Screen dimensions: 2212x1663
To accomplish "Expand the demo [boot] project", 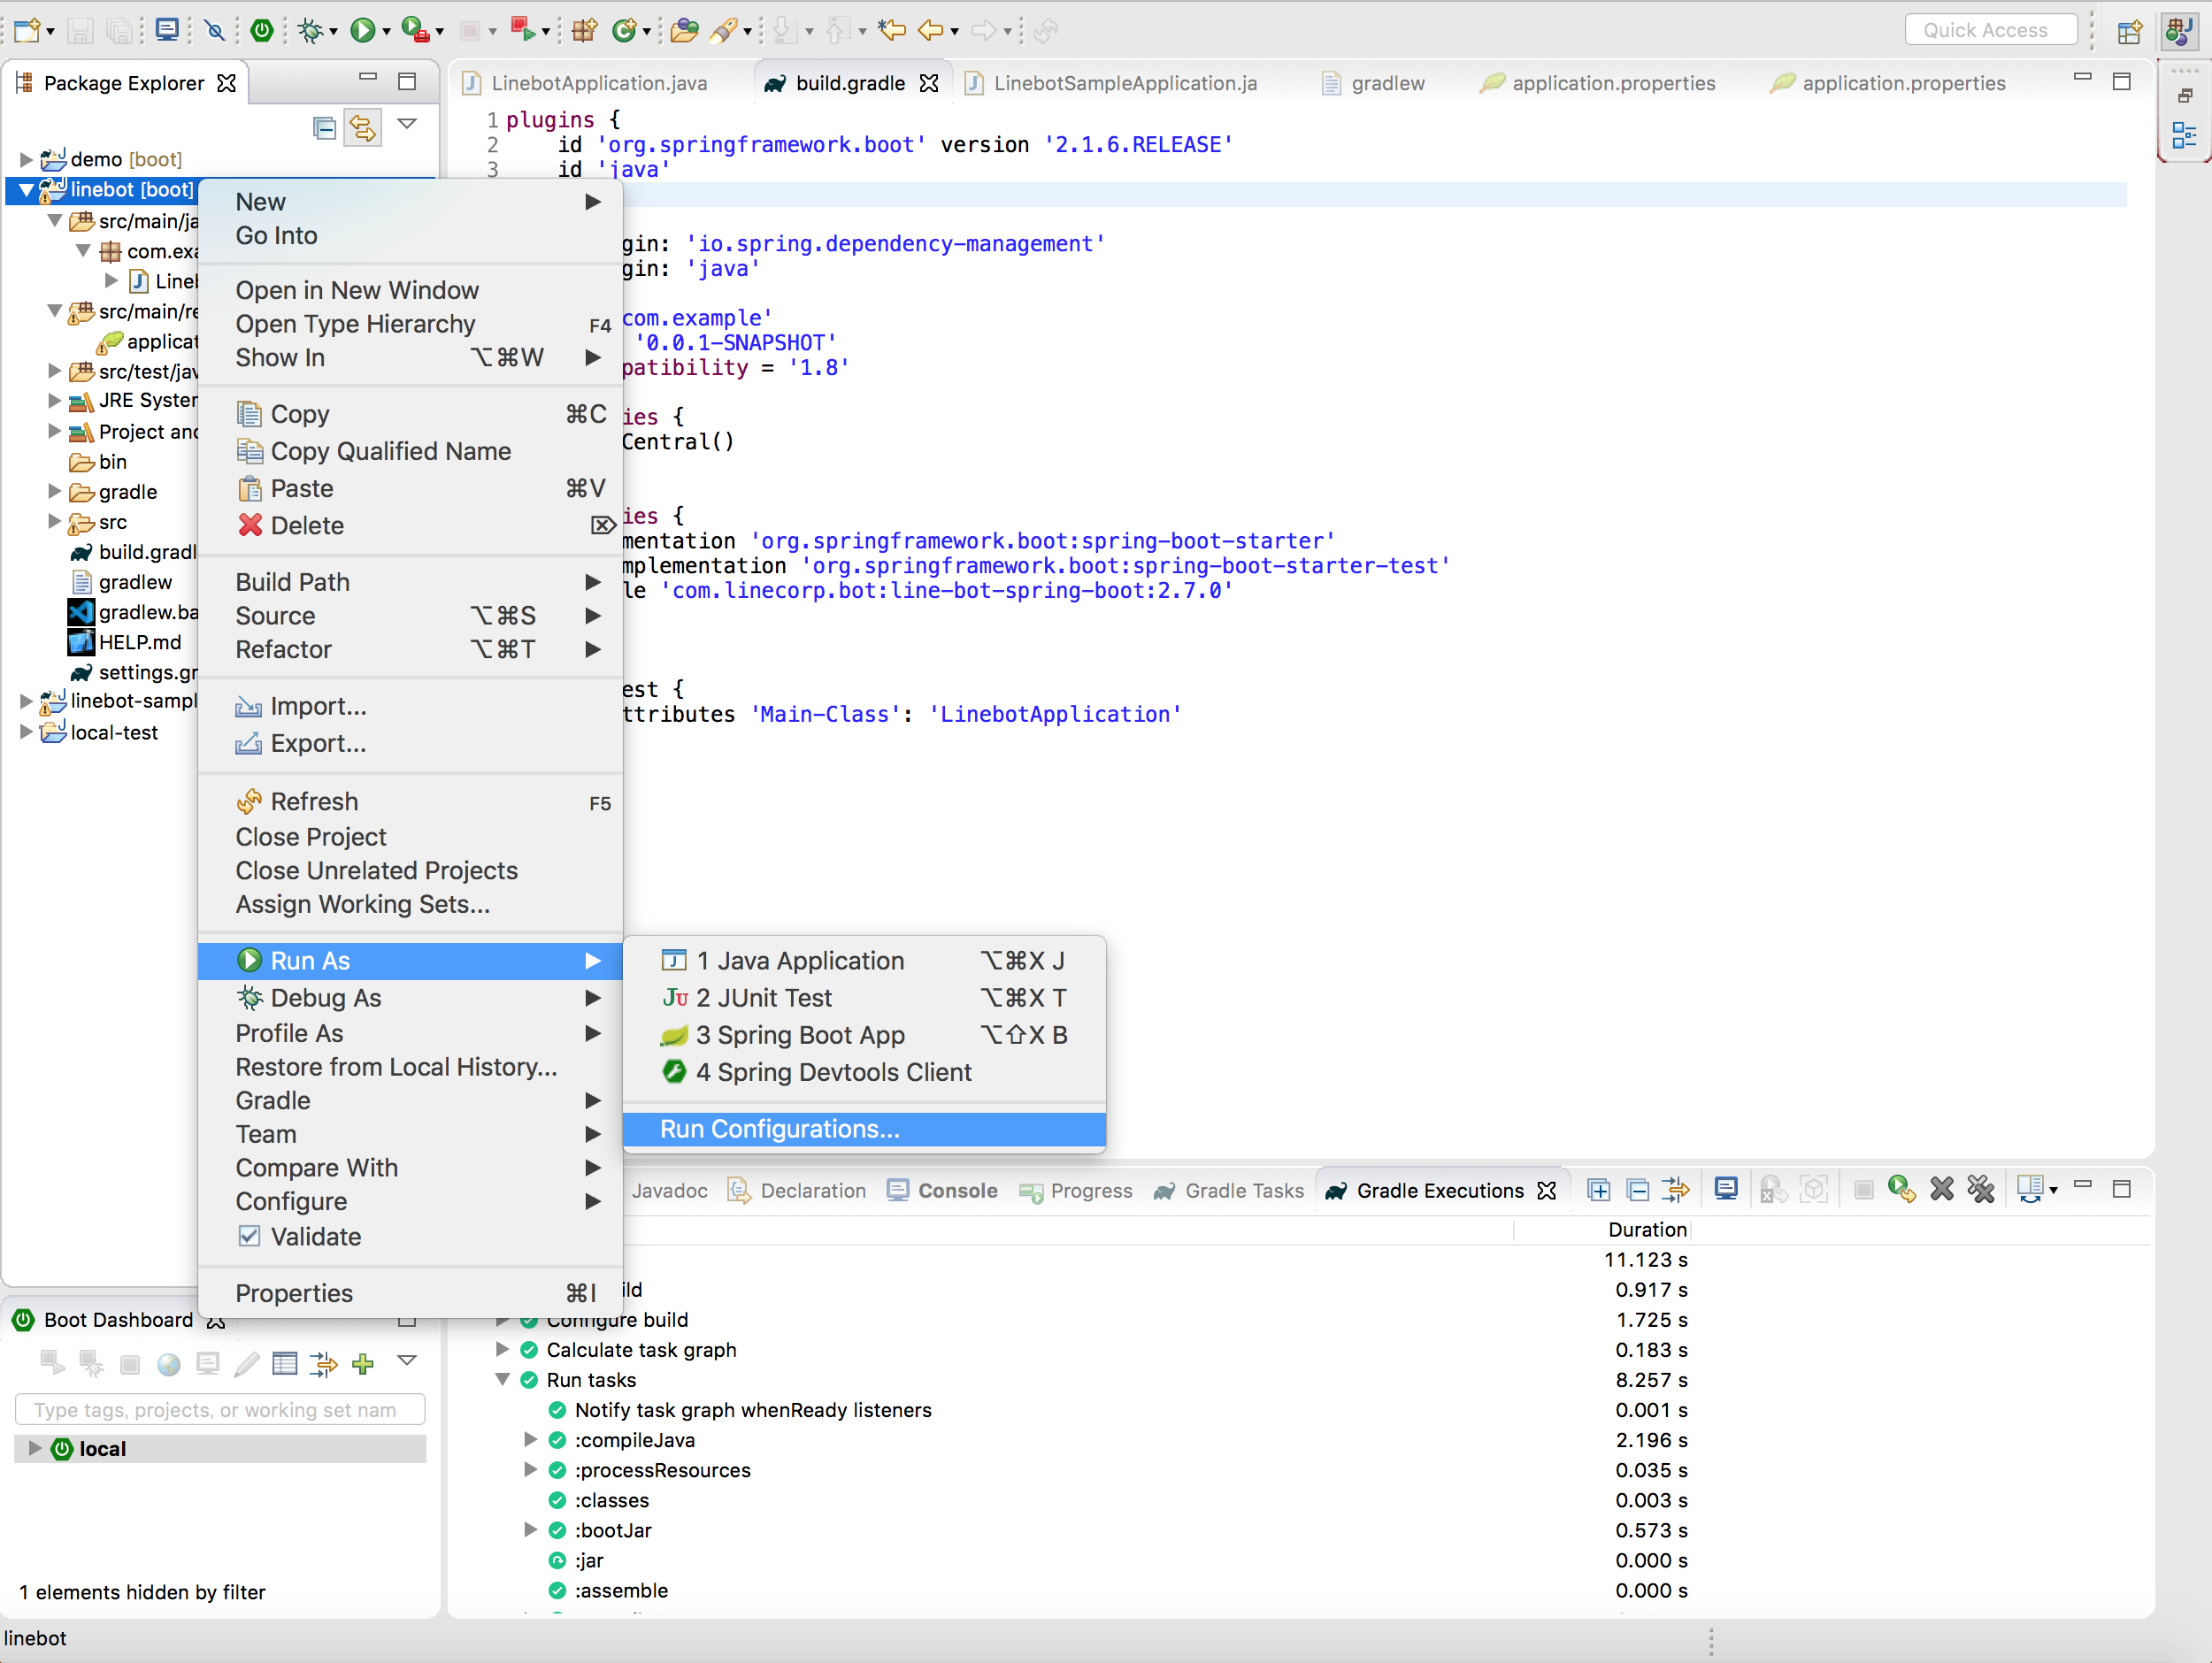I will tap(26, 159).
